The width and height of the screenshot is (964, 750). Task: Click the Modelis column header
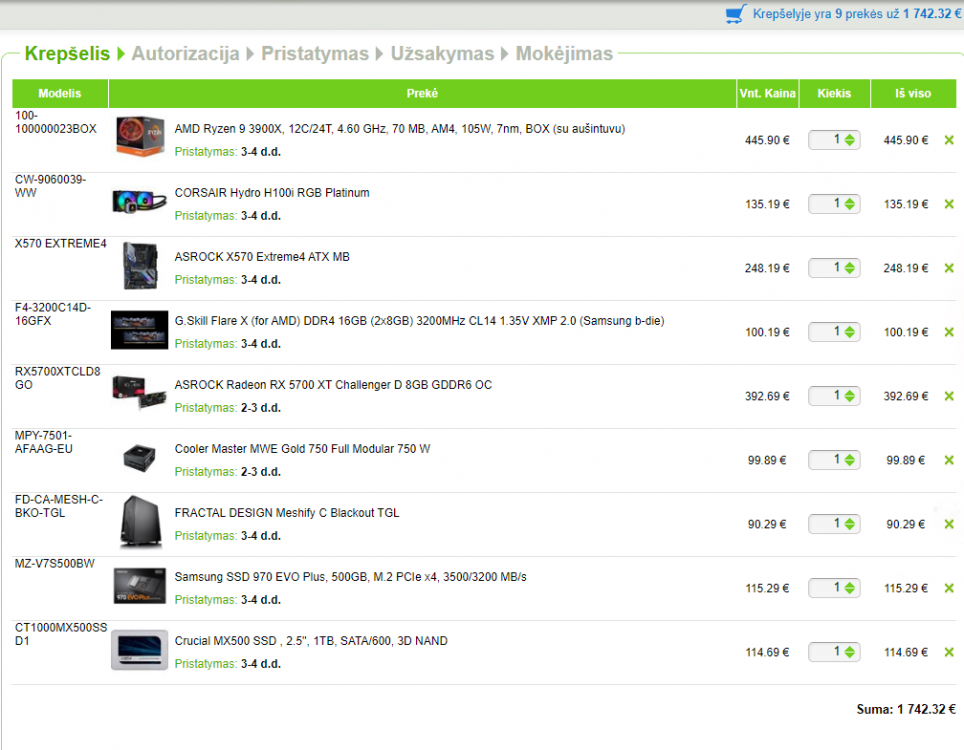pos(60,93)
